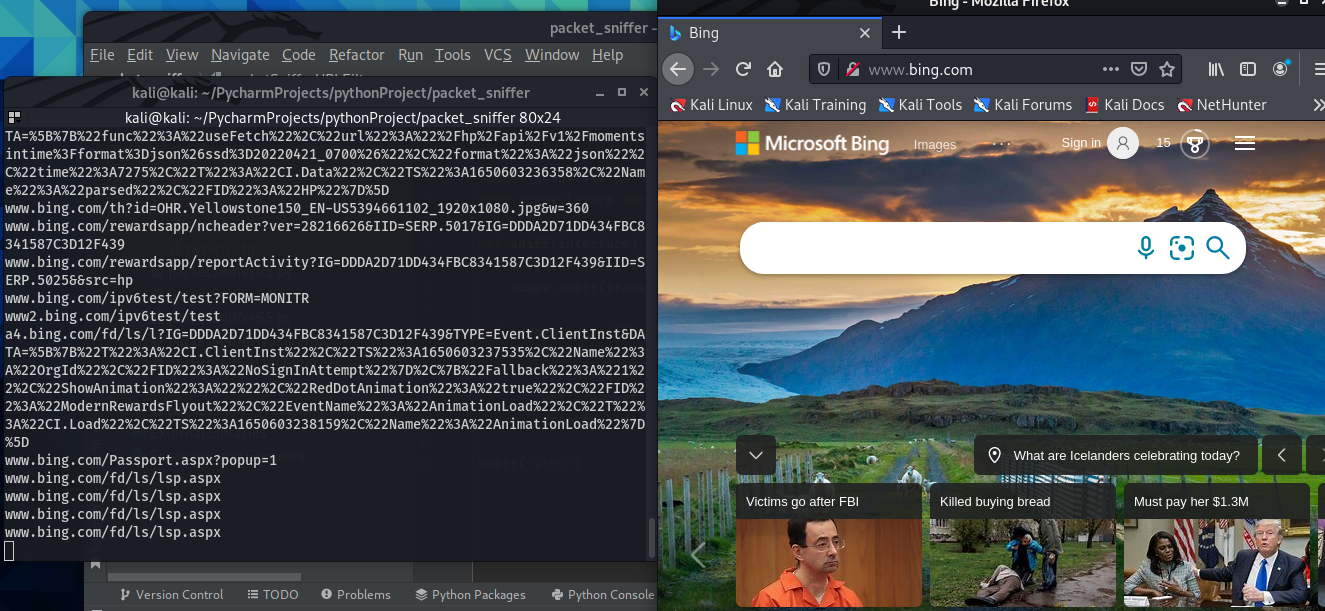1325x611 pixels.
Task: Click the Bing profile avatar icon
Action: [1123, 143]
